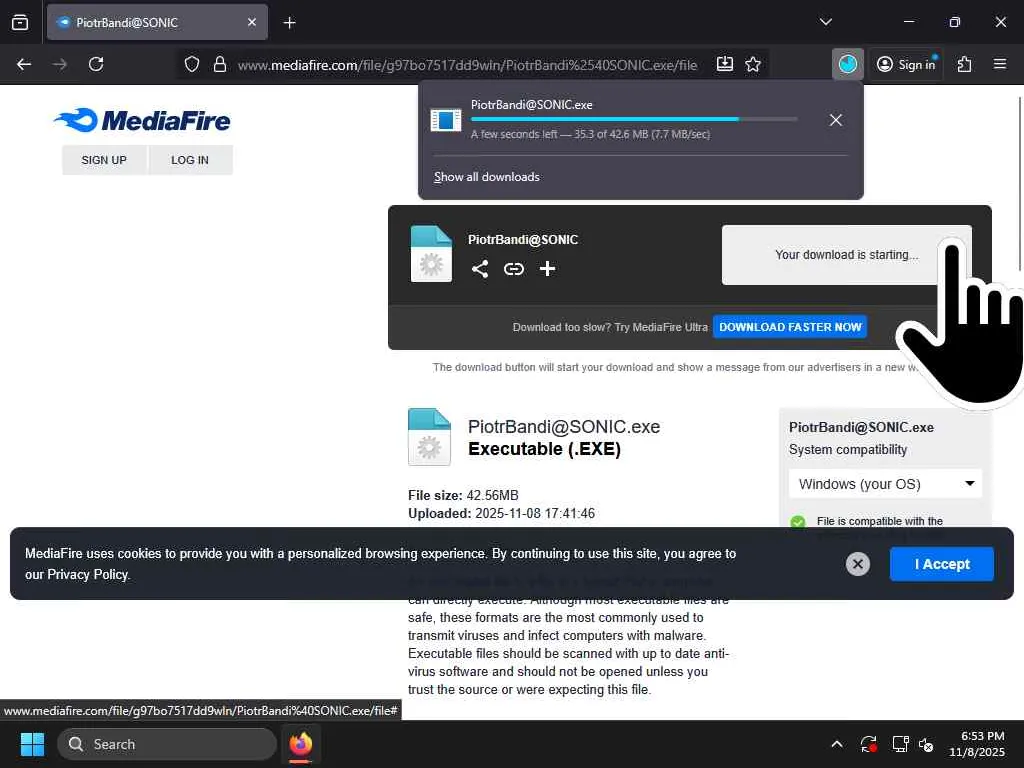
Task: Click the 'Executable (.EXE)' heading
Action: (545, 449)
